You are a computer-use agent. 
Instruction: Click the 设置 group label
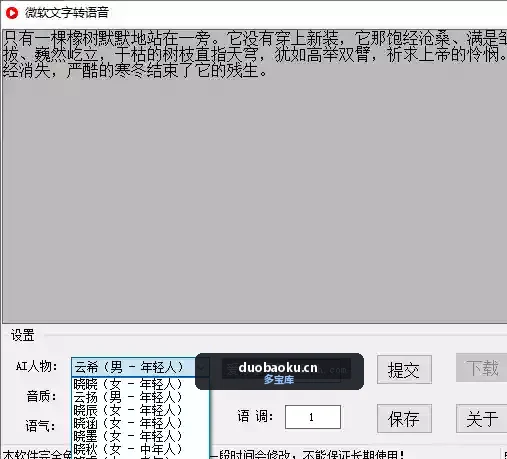pos(23,335)
